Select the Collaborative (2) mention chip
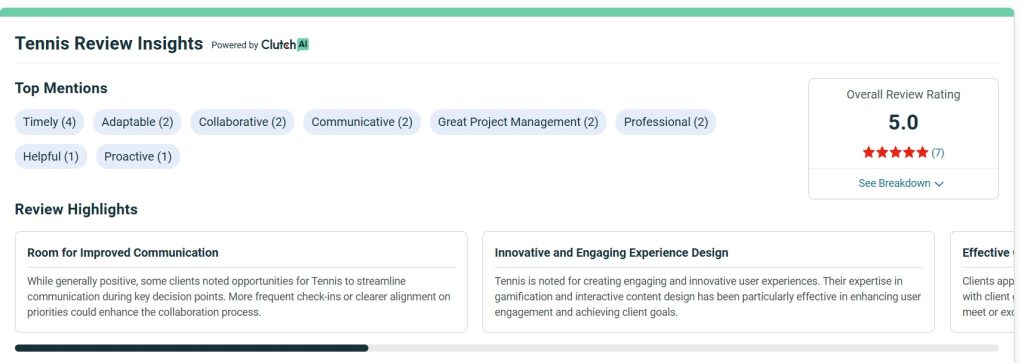Screen dimensions: 1024x363 tap(242, 122)
